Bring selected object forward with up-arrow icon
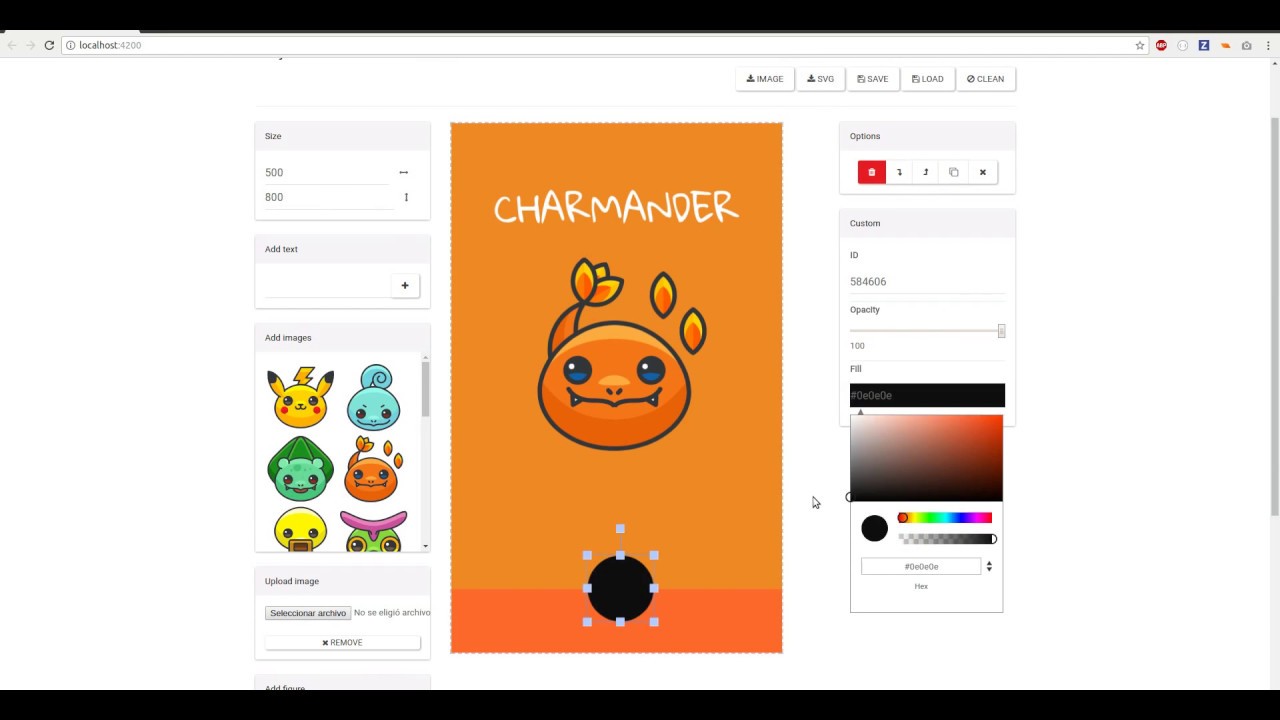This screenshot has height=720, width=1280. click(926, 172)
